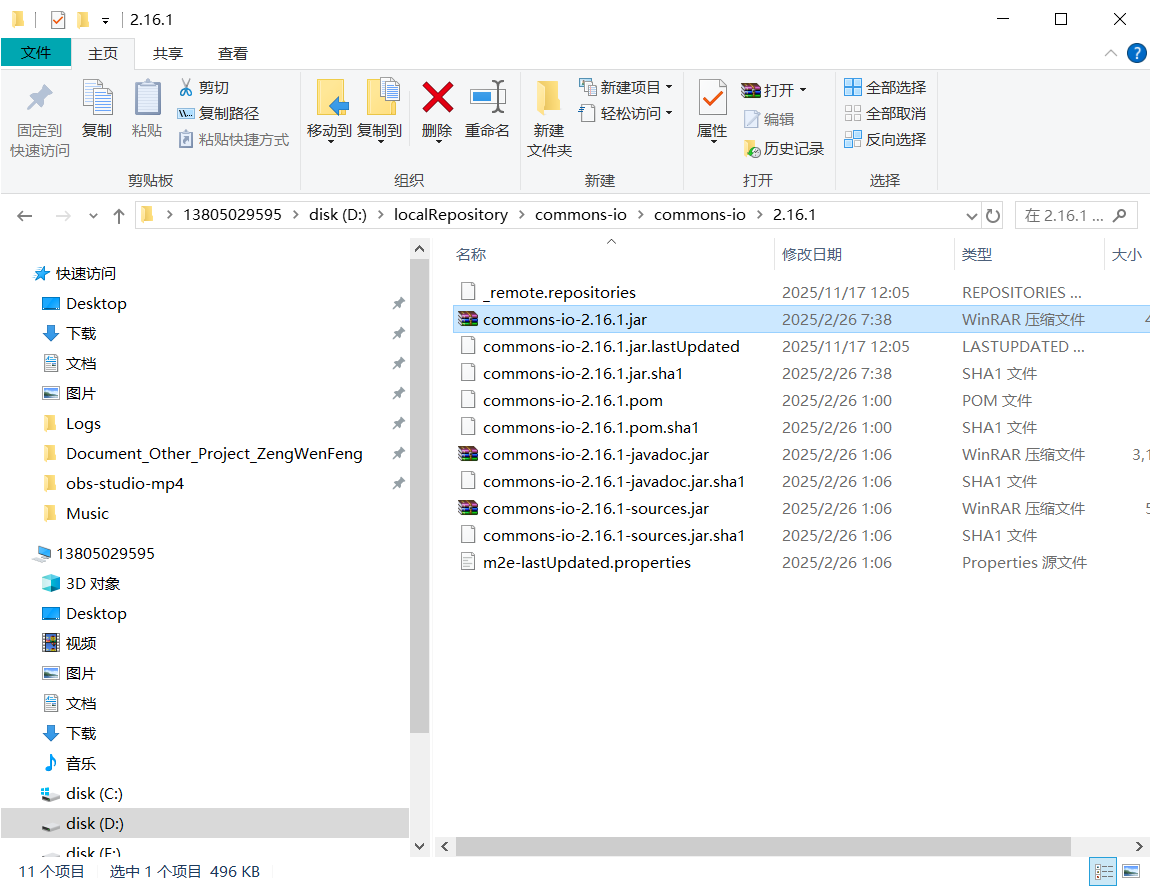Click the search magnifier icon
This screenshot has width=1151, height=887.
(x=1119, y=215)
